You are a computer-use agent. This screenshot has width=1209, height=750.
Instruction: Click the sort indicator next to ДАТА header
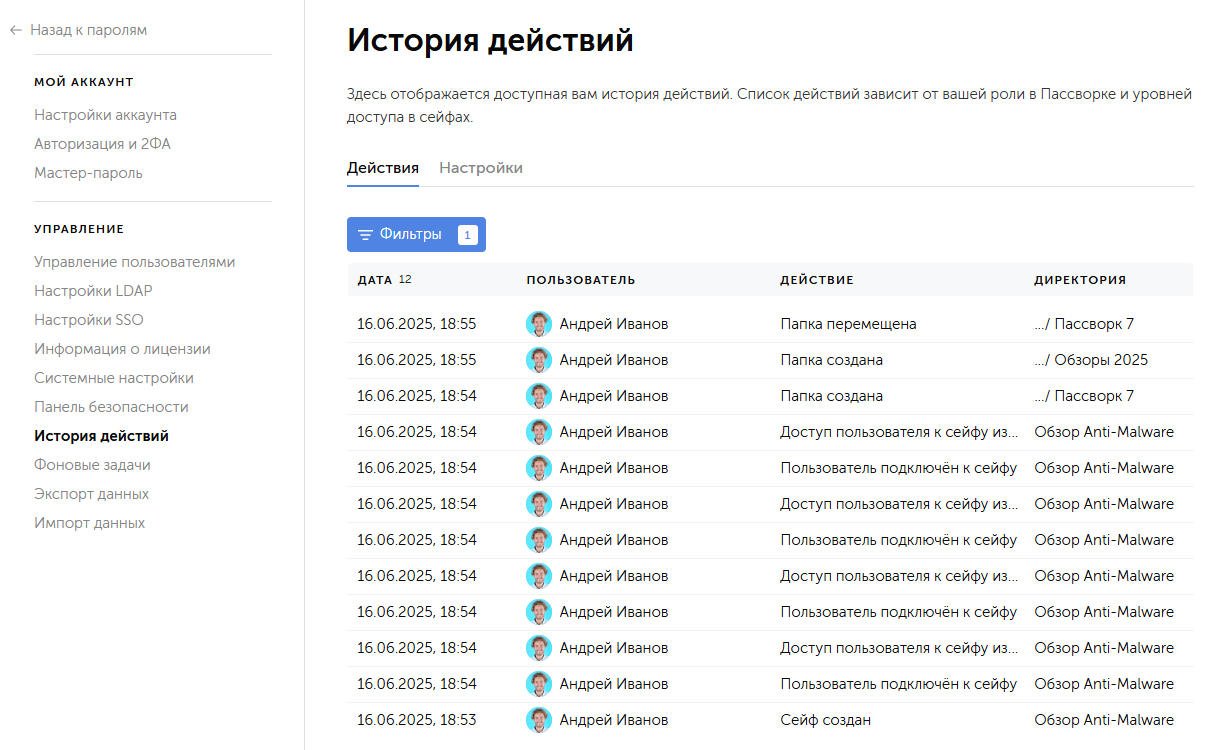pos(405,280)
